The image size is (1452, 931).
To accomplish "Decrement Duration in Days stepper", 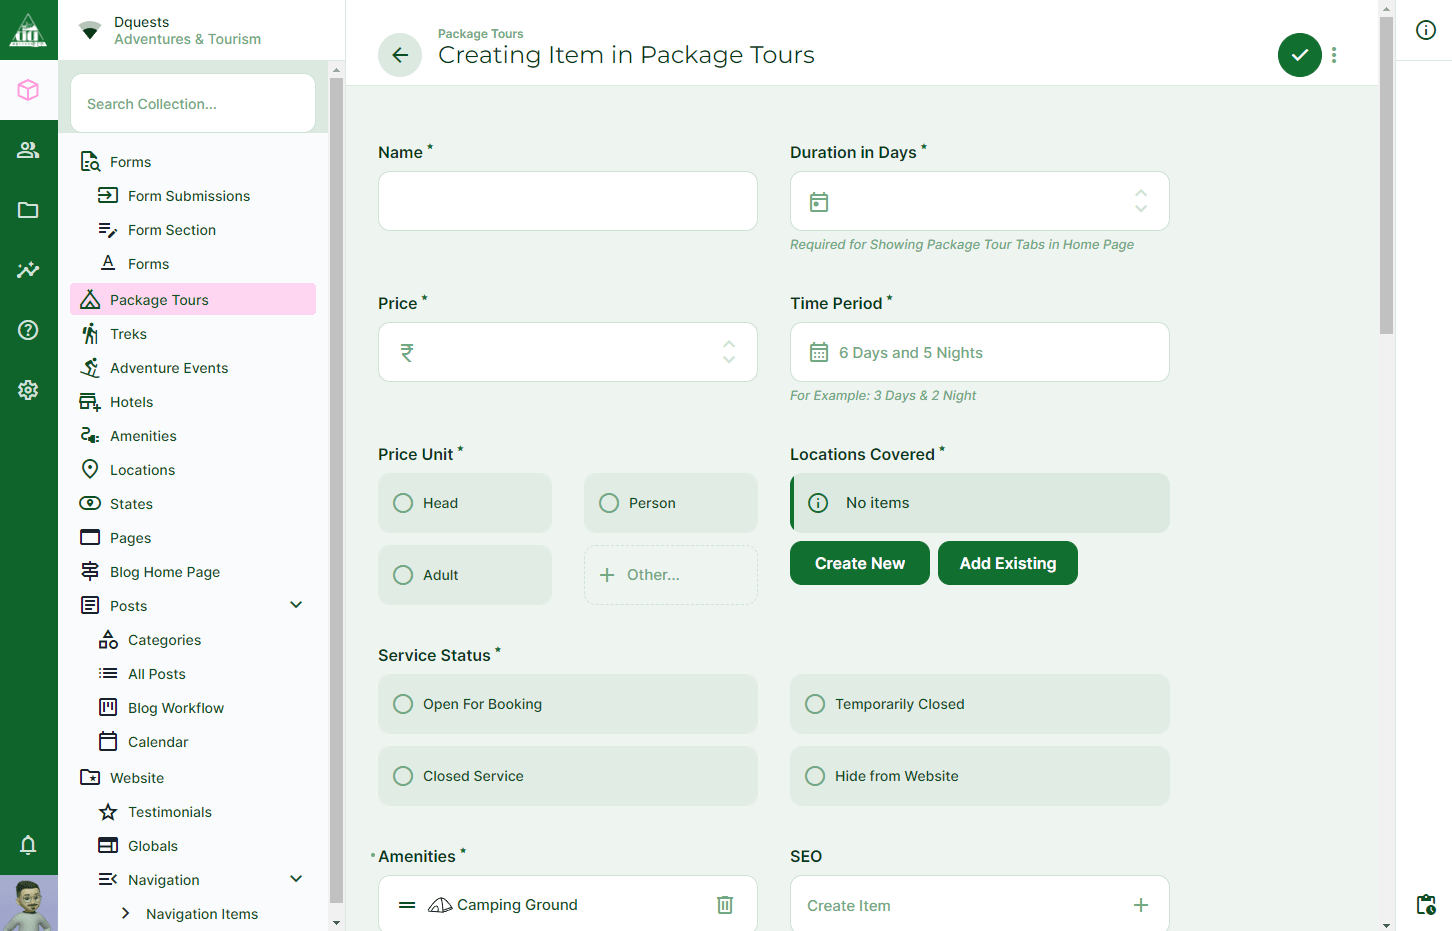I will (1141, 209).
